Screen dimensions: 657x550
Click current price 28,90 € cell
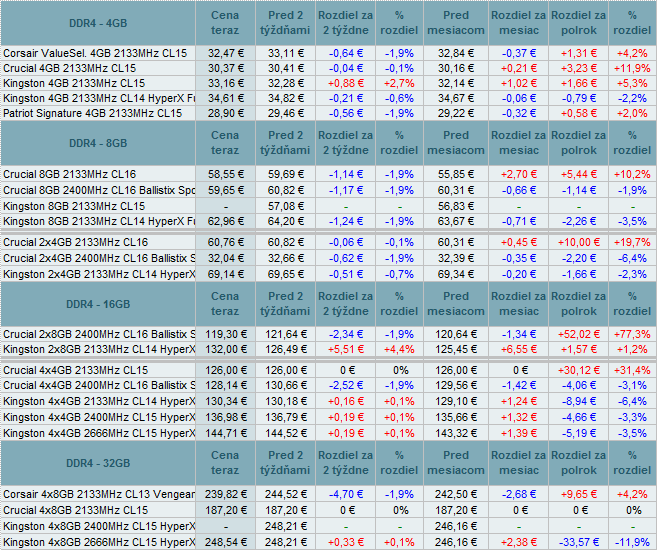click(225, 114)
